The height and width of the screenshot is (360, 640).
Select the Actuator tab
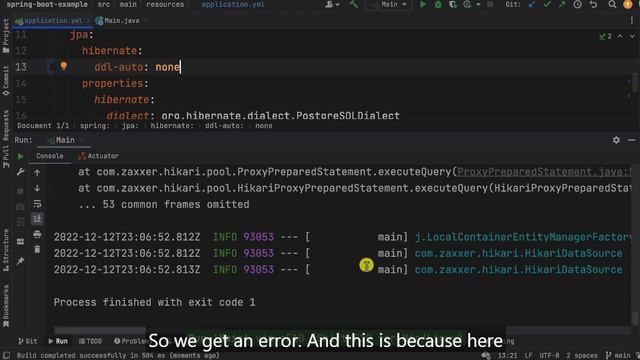[99, 156]
